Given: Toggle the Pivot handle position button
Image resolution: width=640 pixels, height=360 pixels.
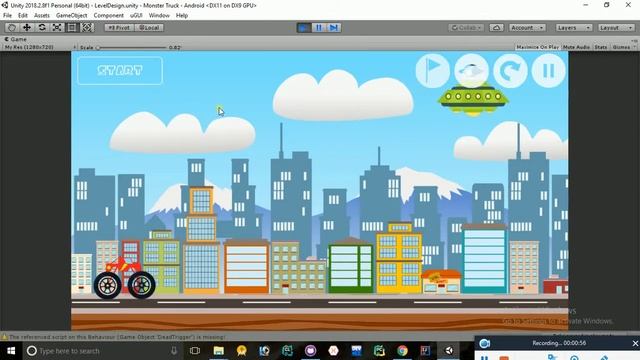Looking at the screenshot, I should (x=119, y=27).
